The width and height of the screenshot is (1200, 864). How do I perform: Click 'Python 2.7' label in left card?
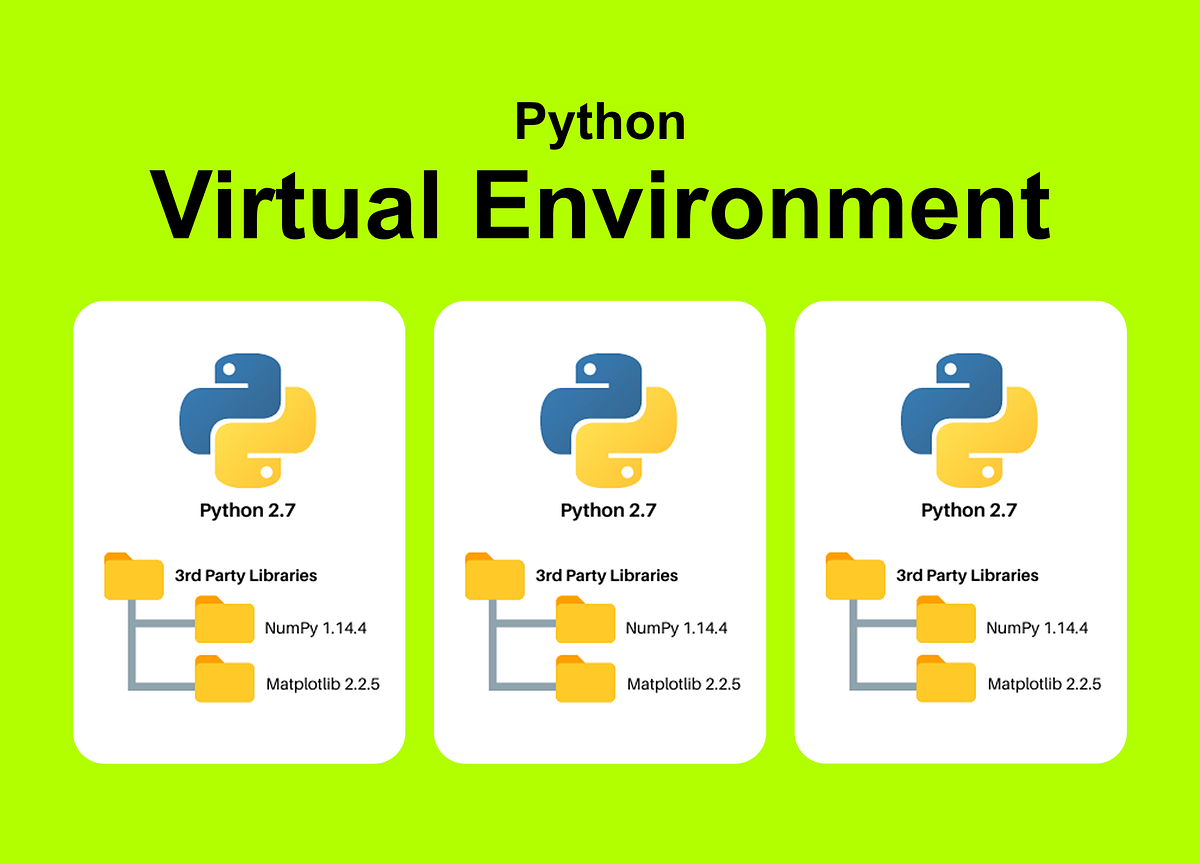[248, 511]
